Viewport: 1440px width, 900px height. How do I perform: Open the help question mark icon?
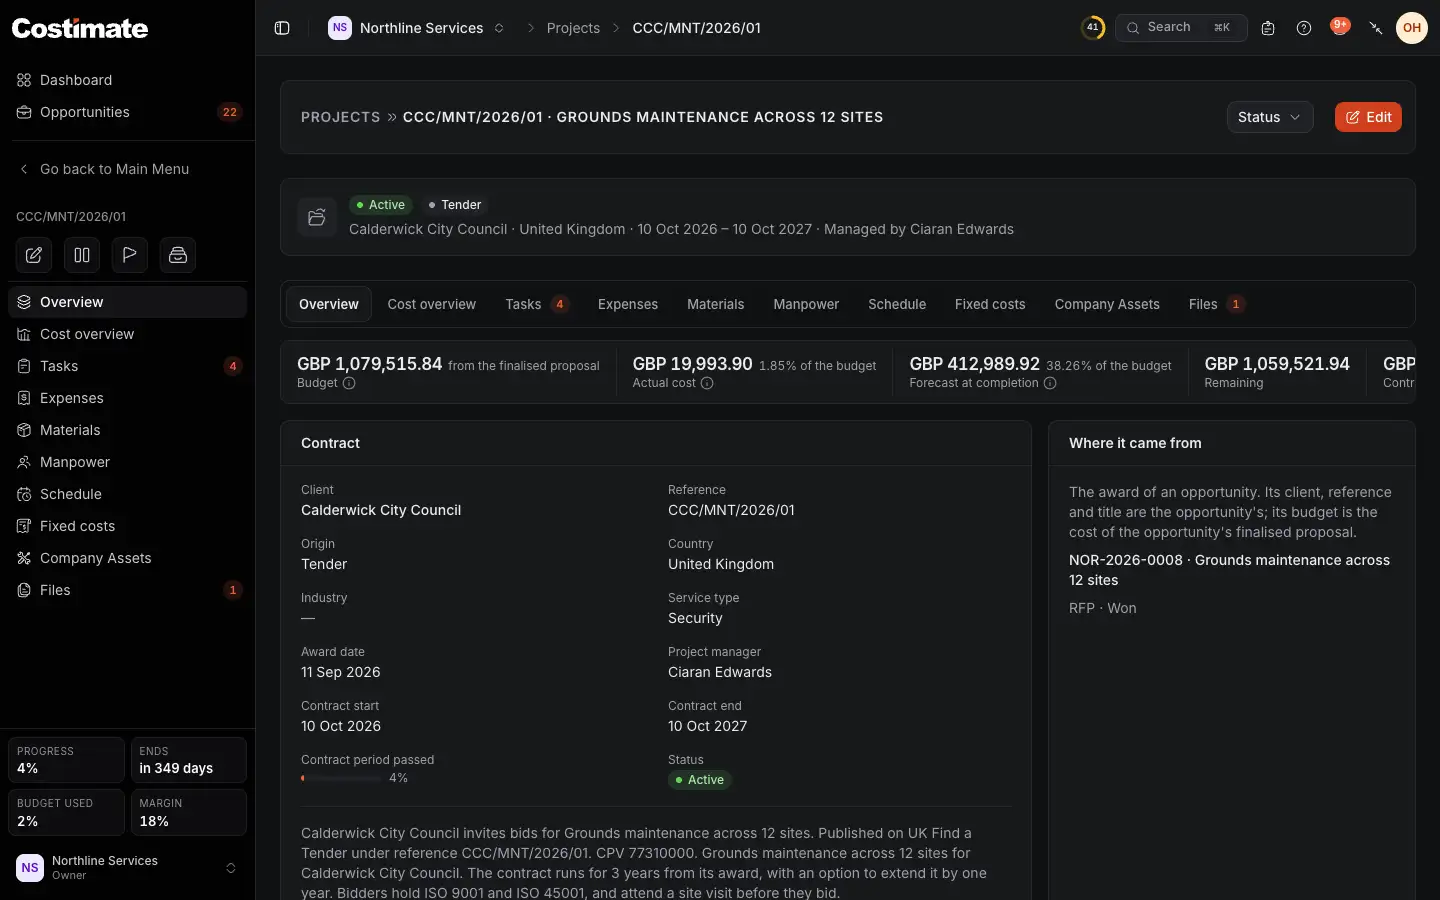tap(1304, 28)
